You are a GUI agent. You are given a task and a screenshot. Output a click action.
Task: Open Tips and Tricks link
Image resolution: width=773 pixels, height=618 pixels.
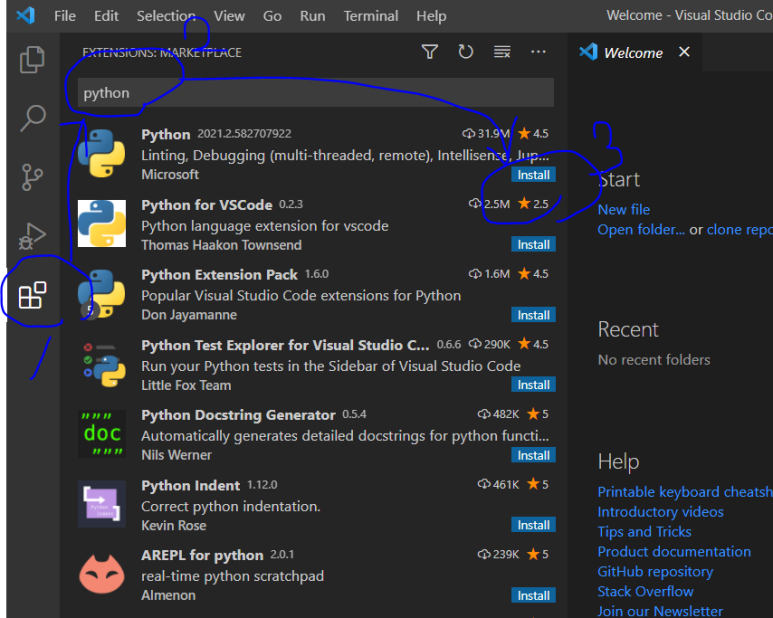pyautogui.click(x=644, y=532)
